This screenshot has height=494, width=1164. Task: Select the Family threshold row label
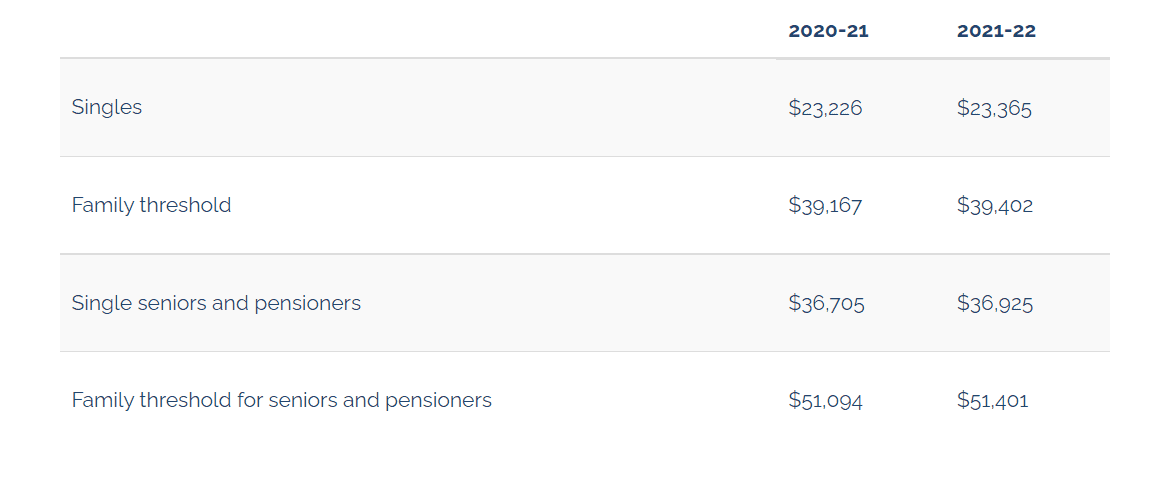point(151,204)
